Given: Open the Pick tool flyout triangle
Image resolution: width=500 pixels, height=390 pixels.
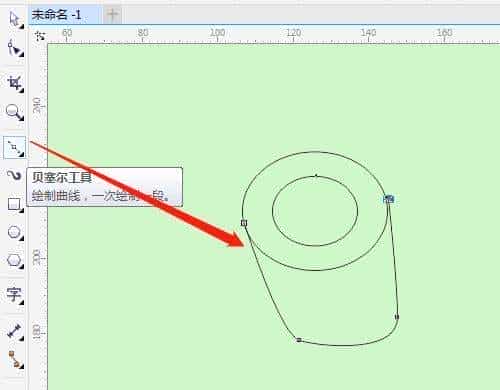Looking at the screenshot, I should [21, 26].
